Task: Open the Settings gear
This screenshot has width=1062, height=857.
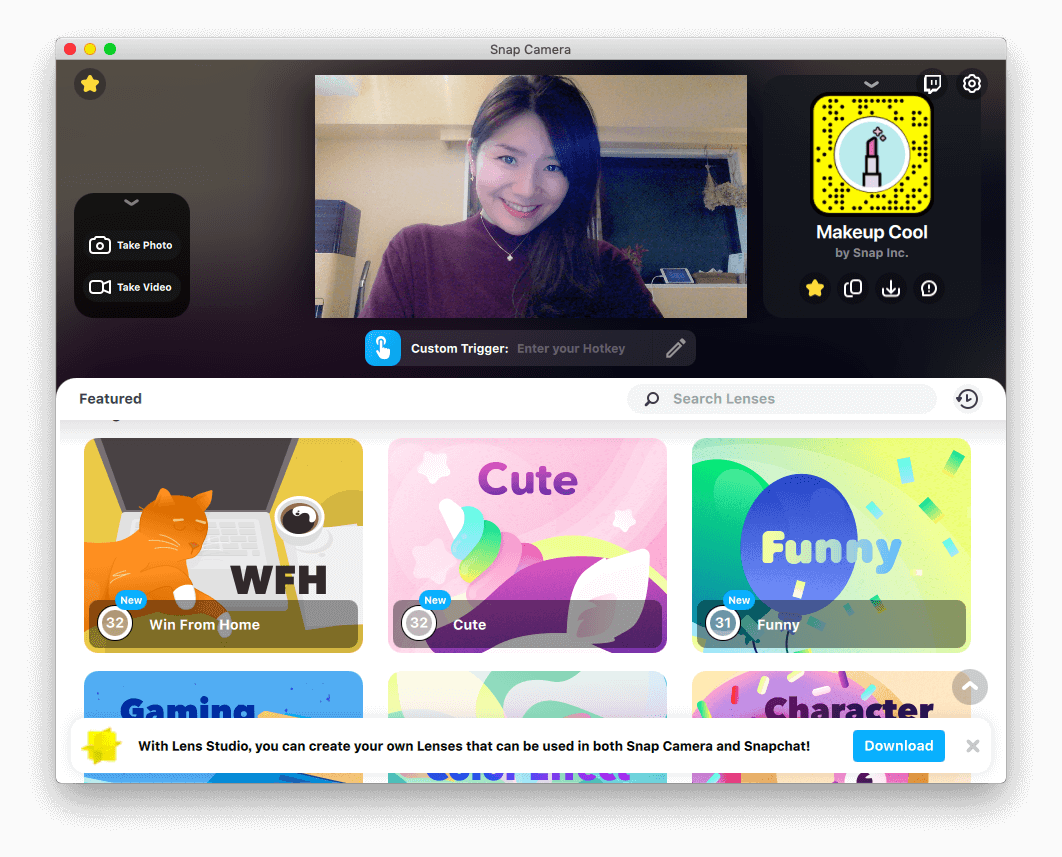Action: pyautogui.click(x=971, y=84)
